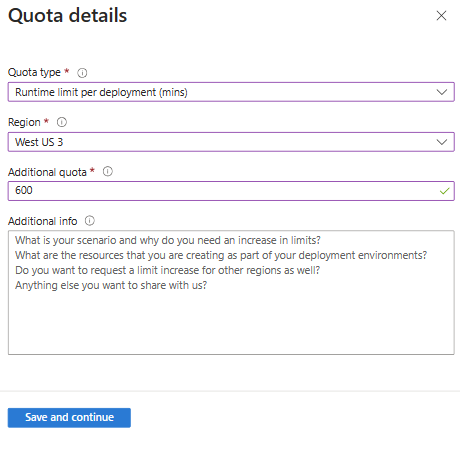Show info tooltip for Additional quota

click(108, 171)
